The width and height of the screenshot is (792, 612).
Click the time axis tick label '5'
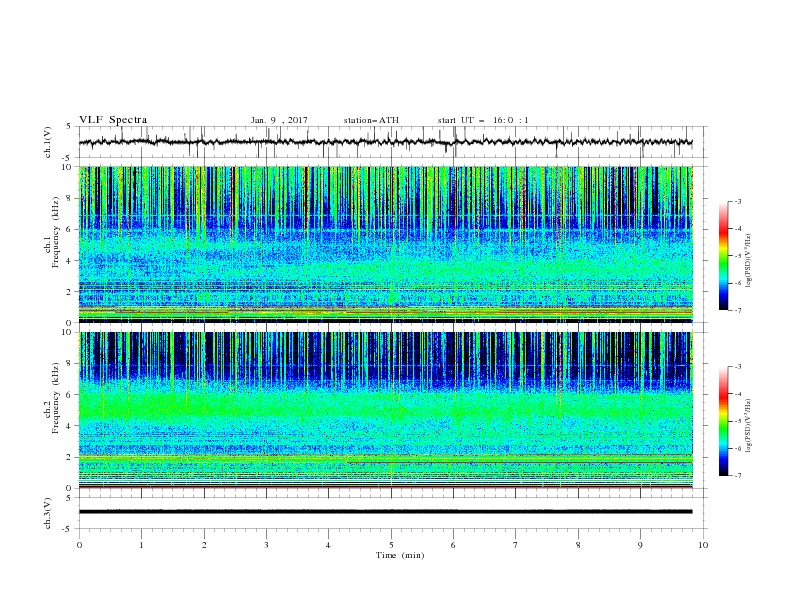click(391, 545)
